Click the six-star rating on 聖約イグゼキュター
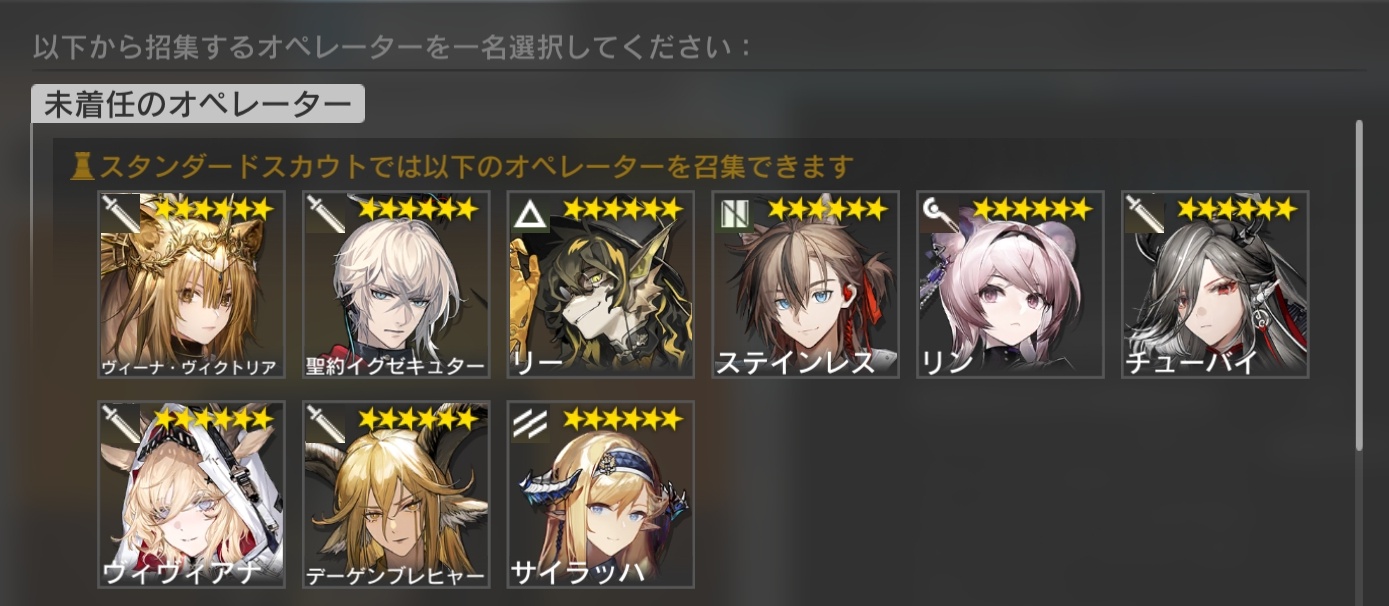The width and height of the screenshot is (1389, 606). click(x=418, y=209)
